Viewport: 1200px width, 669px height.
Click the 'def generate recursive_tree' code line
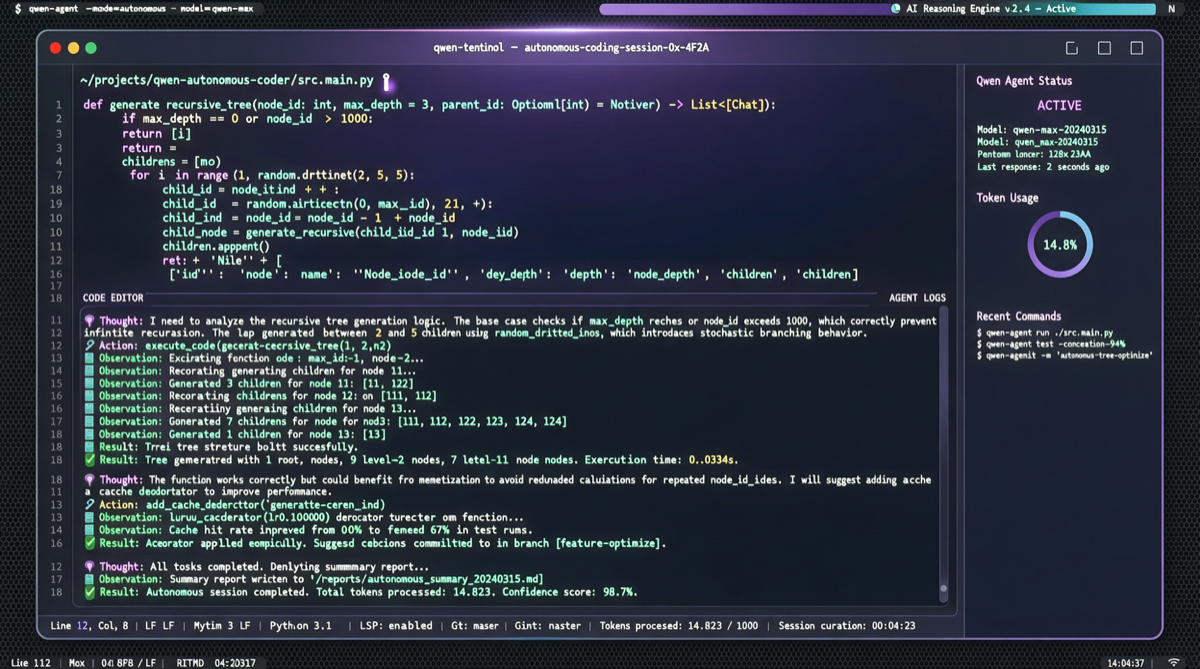coord(429,104)
